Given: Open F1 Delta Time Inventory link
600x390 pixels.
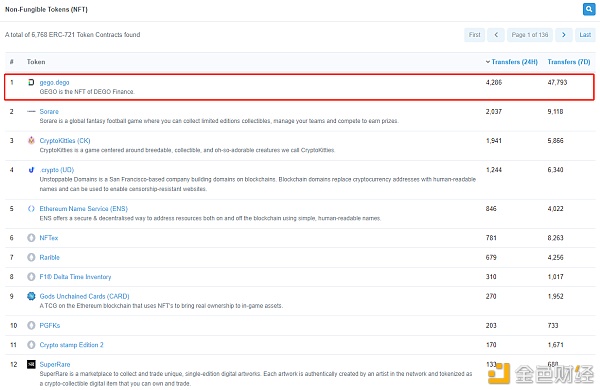Looking at the screenshot, I should [x=75, y=277].
